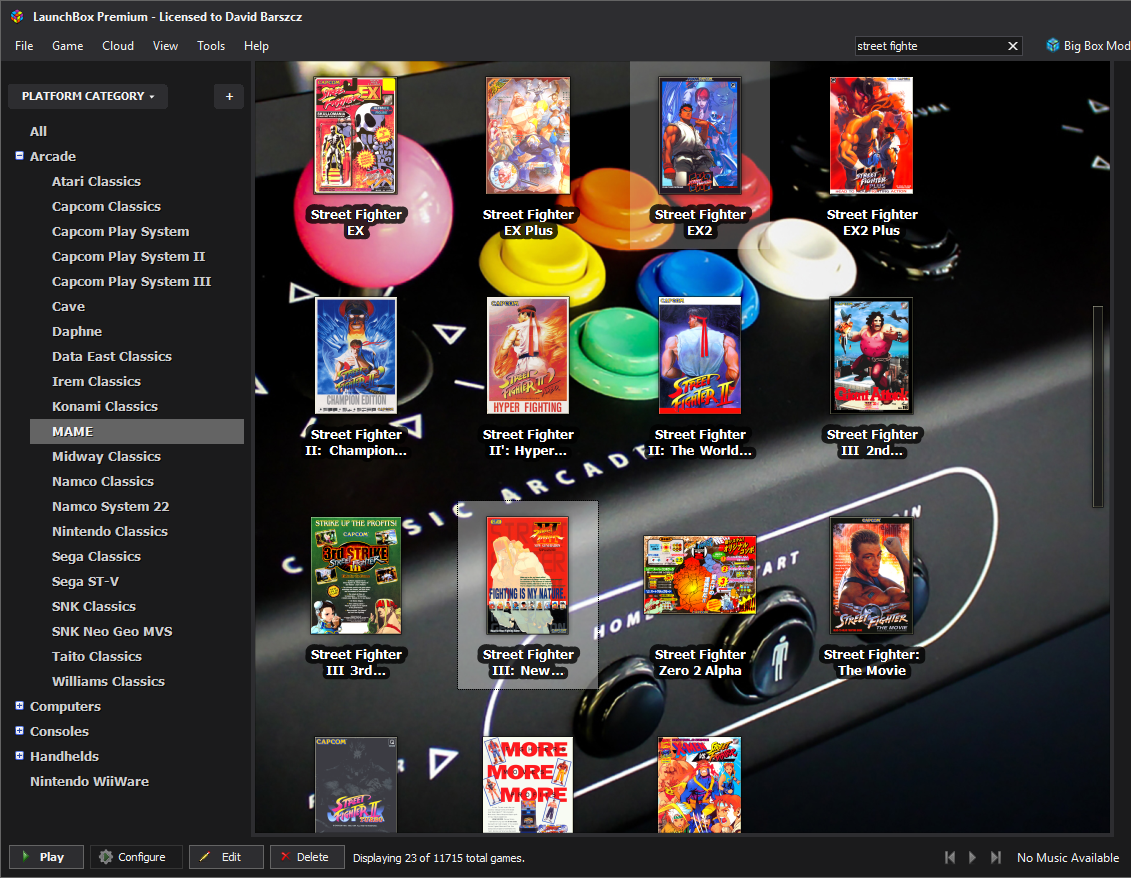The height and width of the screenshot is (878, 1131).
Task: Select the Street Fighter EX Plus cover
Action: click(528, 136)
